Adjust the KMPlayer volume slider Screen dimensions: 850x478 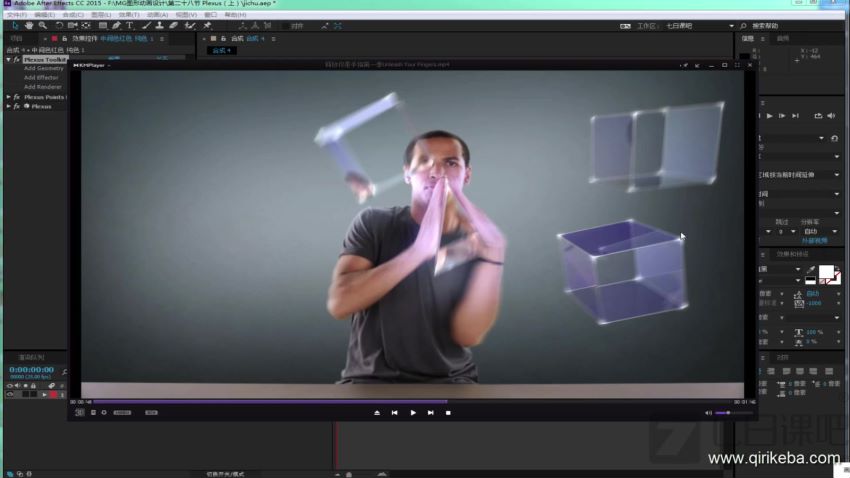734,413
